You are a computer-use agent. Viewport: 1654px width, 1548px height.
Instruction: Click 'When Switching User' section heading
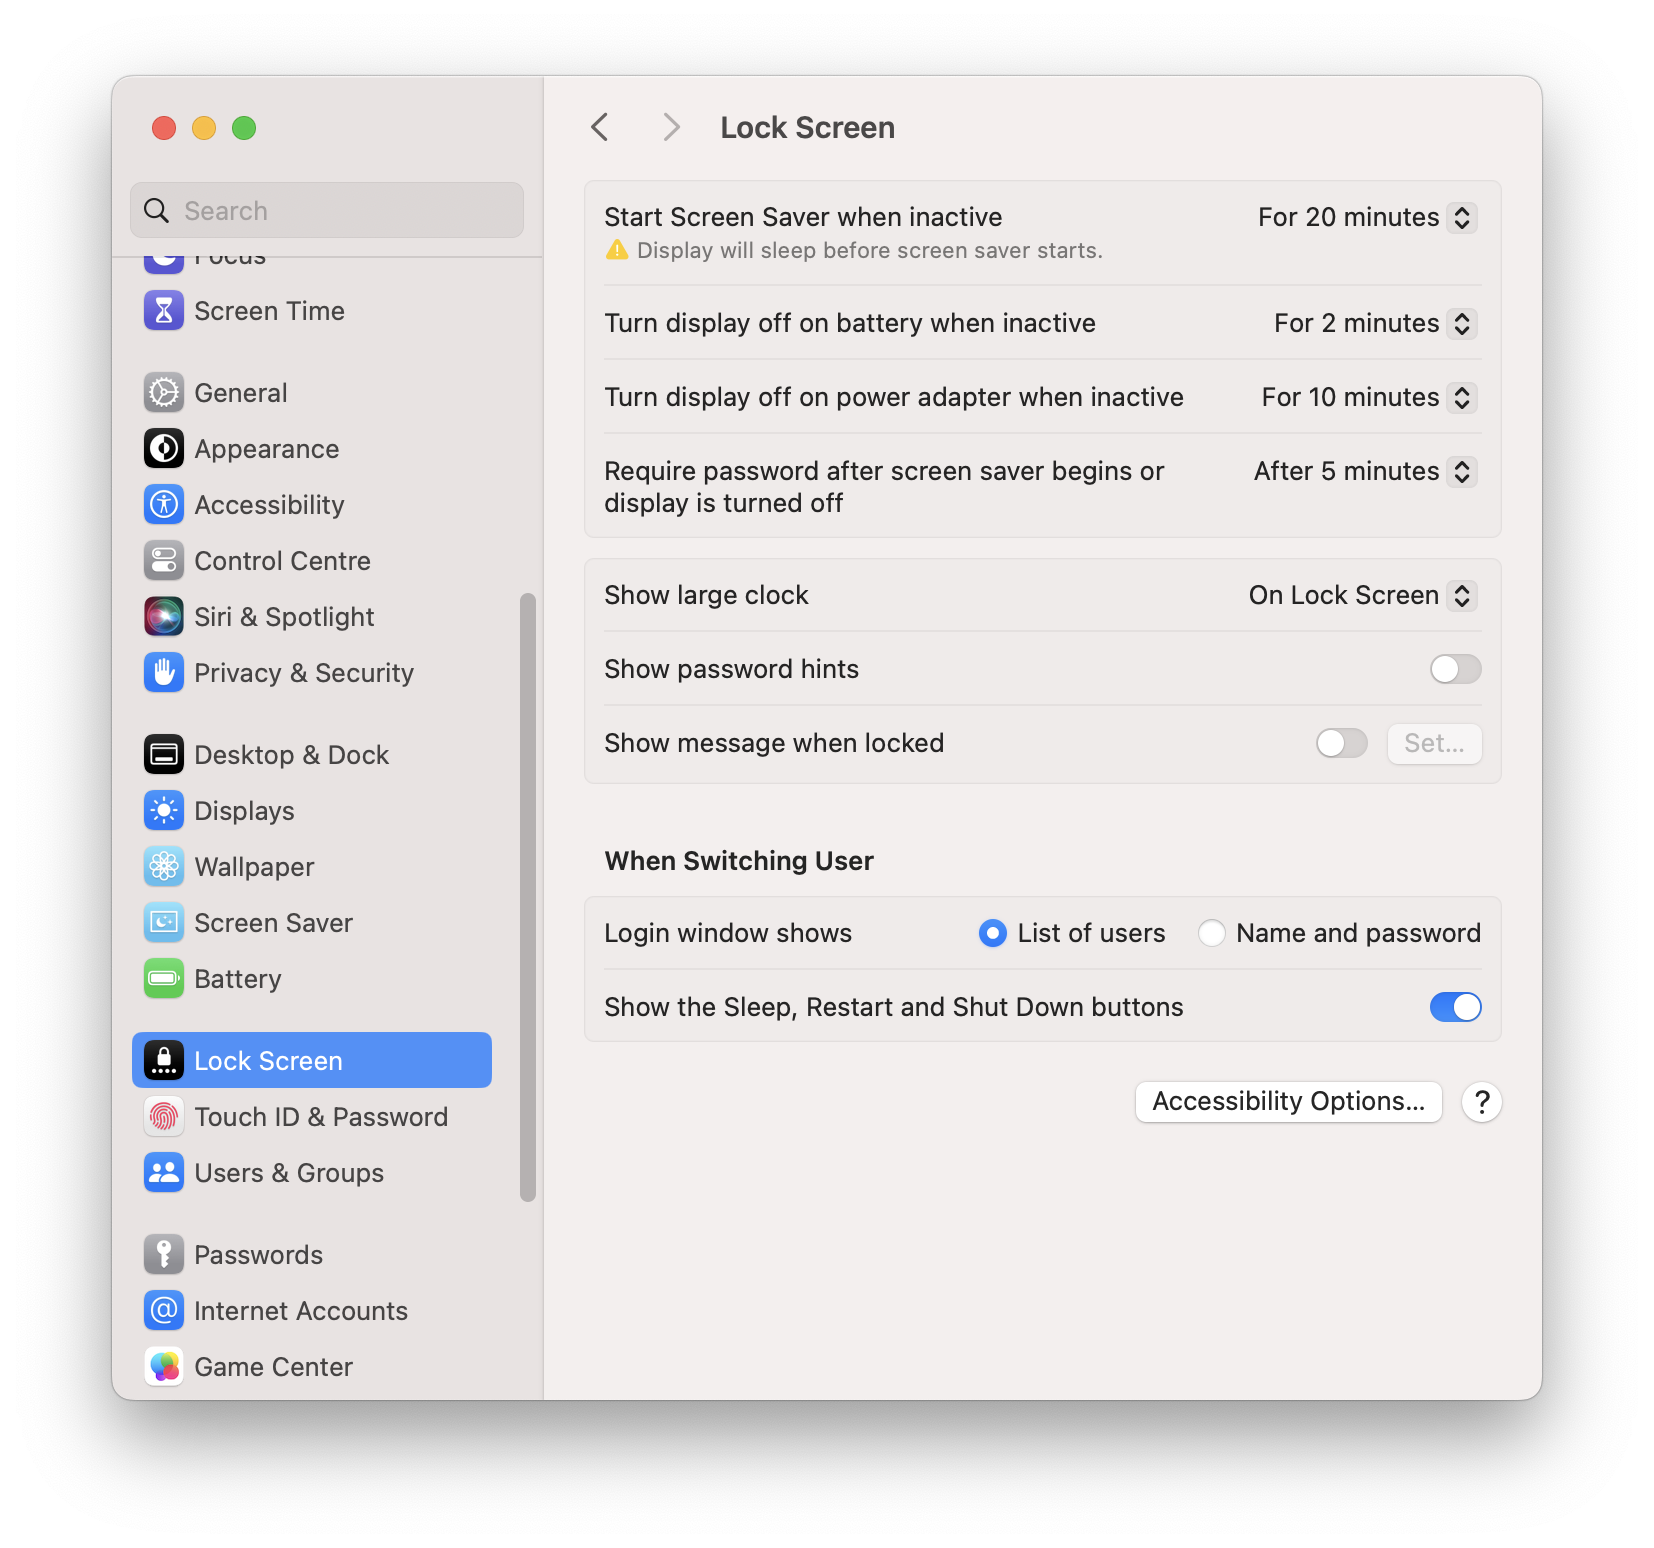coord(739,861)
